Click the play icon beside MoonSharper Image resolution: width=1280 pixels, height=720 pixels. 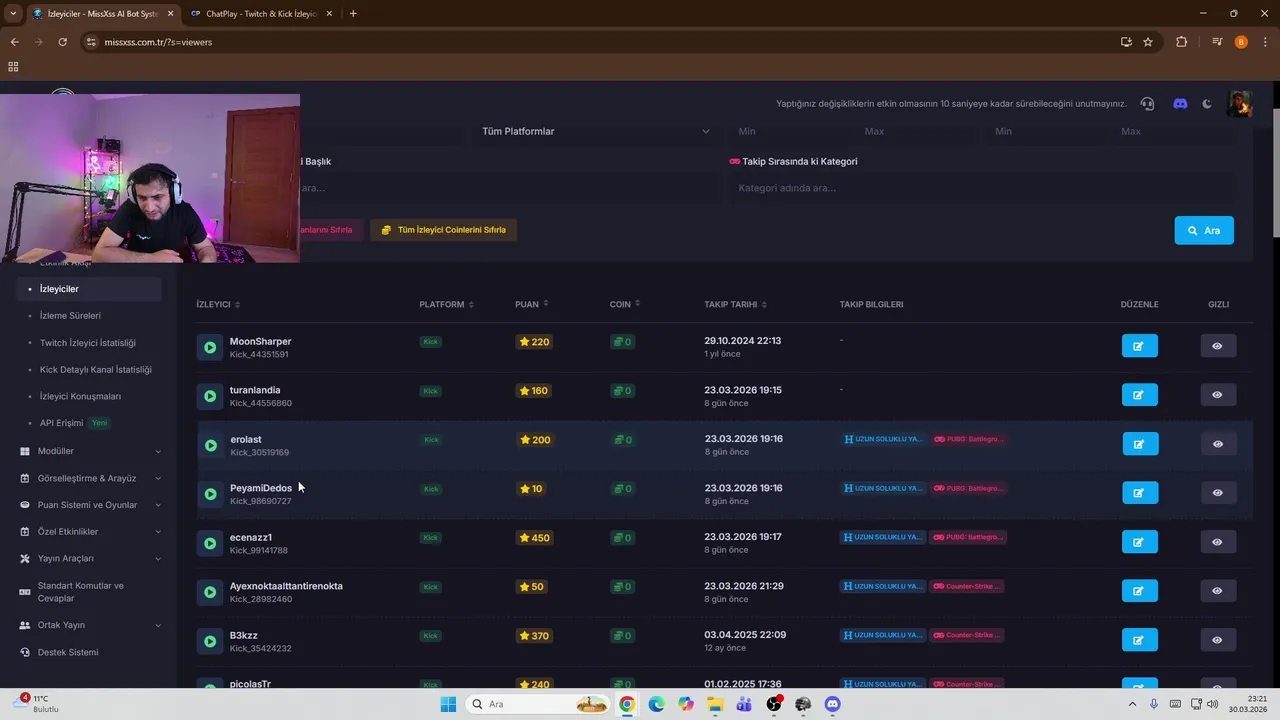(x=210, y=347)
